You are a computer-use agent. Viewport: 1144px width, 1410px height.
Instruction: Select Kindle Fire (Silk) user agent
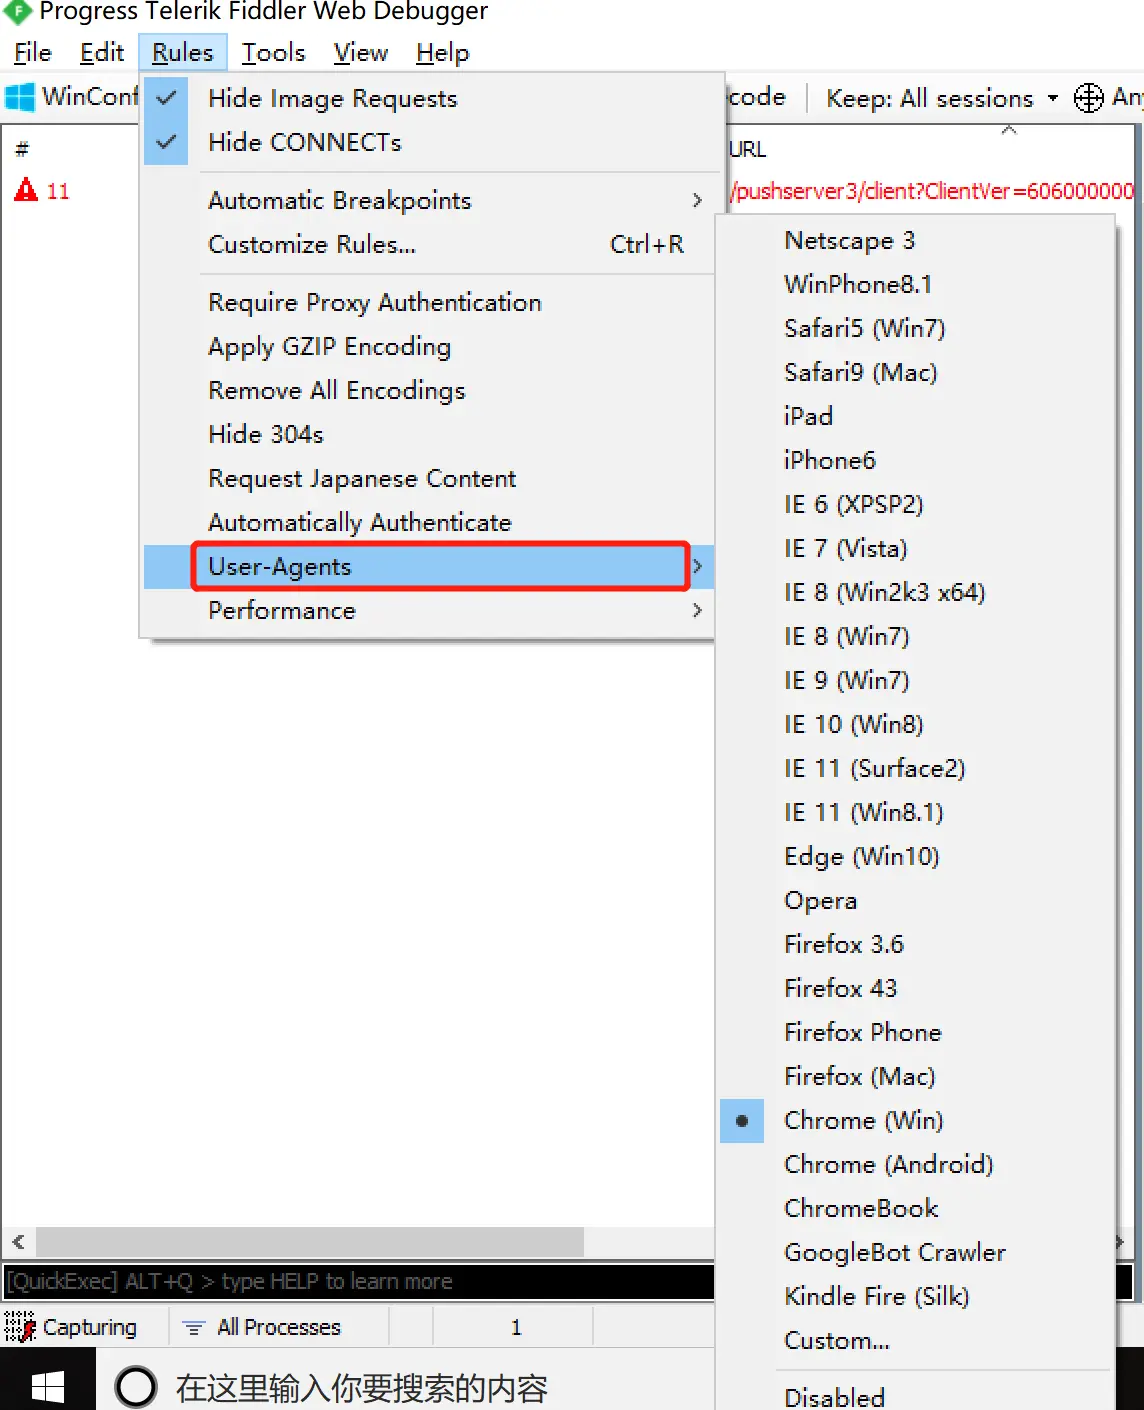(x=915, y=1296)
